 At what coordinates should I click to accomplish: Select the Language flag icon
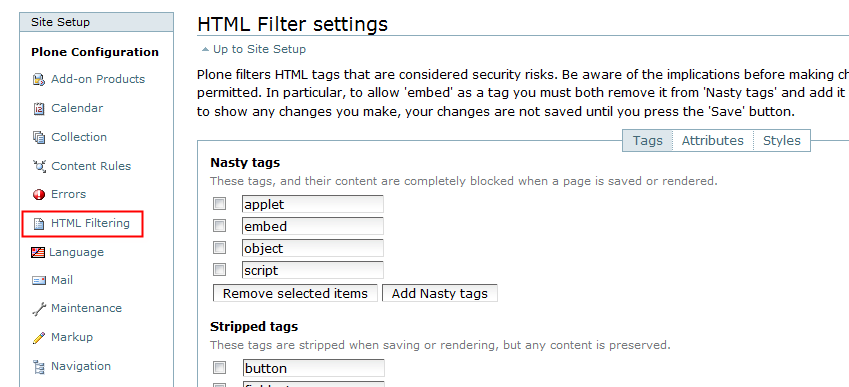(x=38, y=252)
